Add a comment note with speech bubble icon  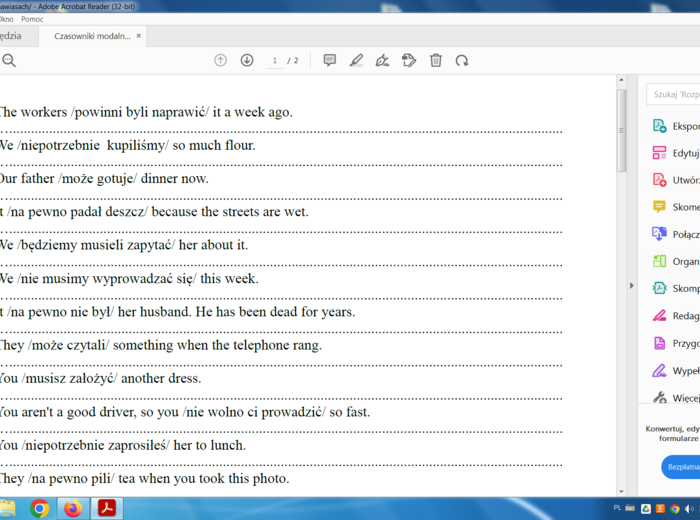coord(329,61)
